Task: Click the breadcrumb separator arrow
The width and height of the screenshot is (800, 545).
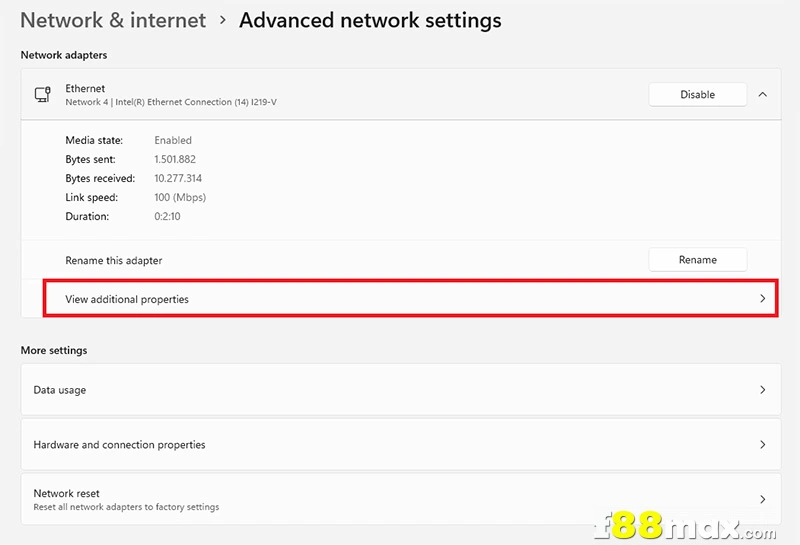Action: click(222, 20)
